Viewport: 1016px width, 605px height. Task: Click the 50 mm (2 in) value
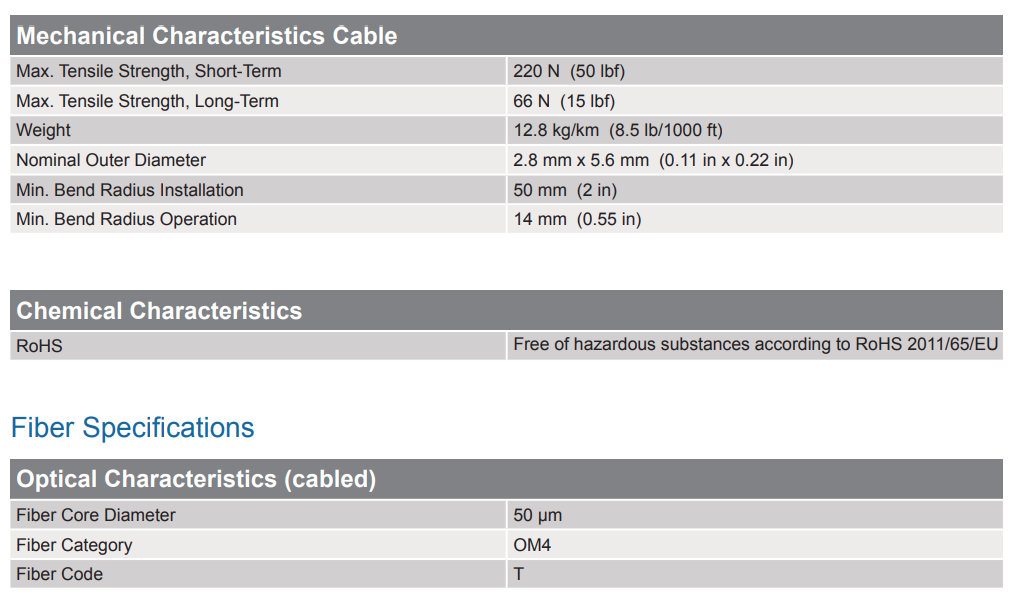[x=565, y=190]
